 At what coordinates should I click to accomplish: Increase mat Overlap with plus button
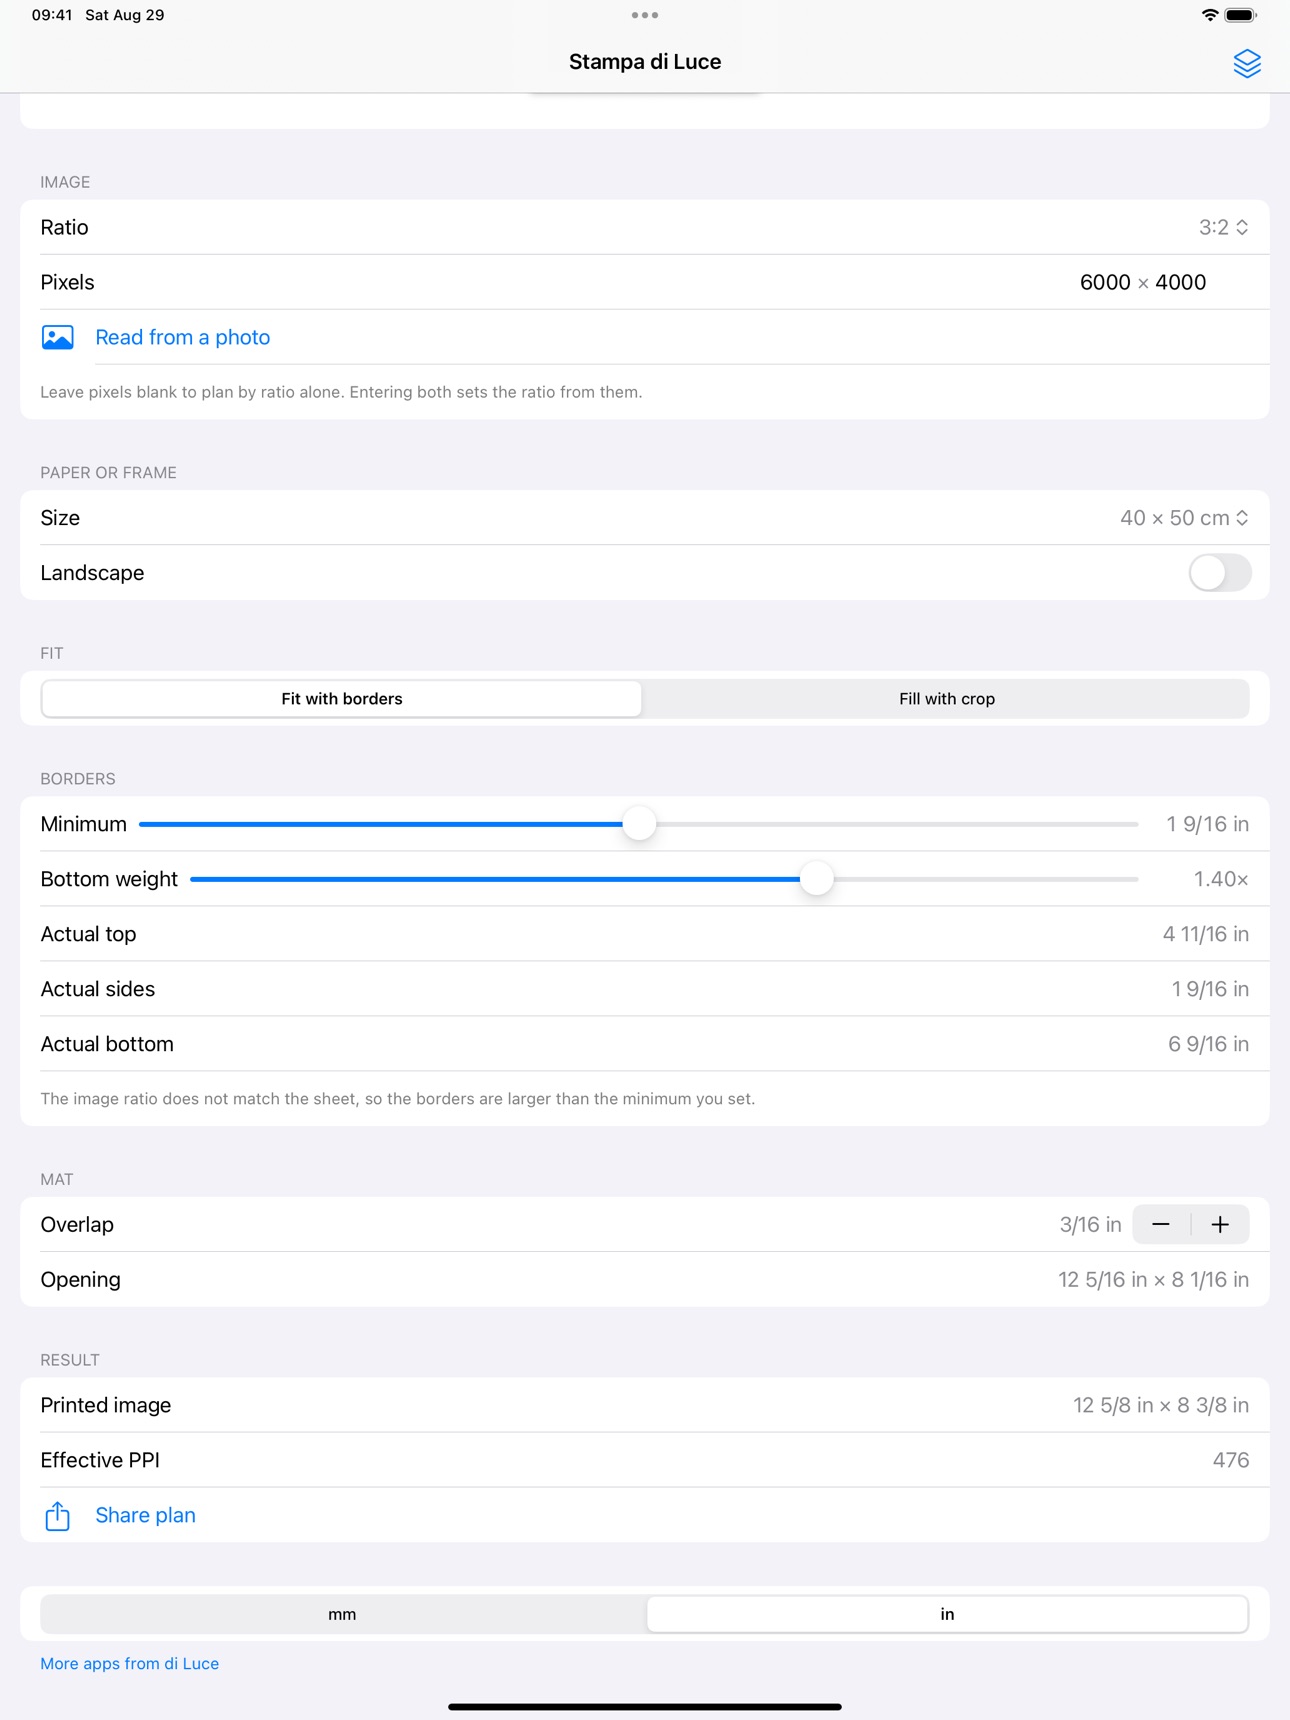point(1220,1225)
